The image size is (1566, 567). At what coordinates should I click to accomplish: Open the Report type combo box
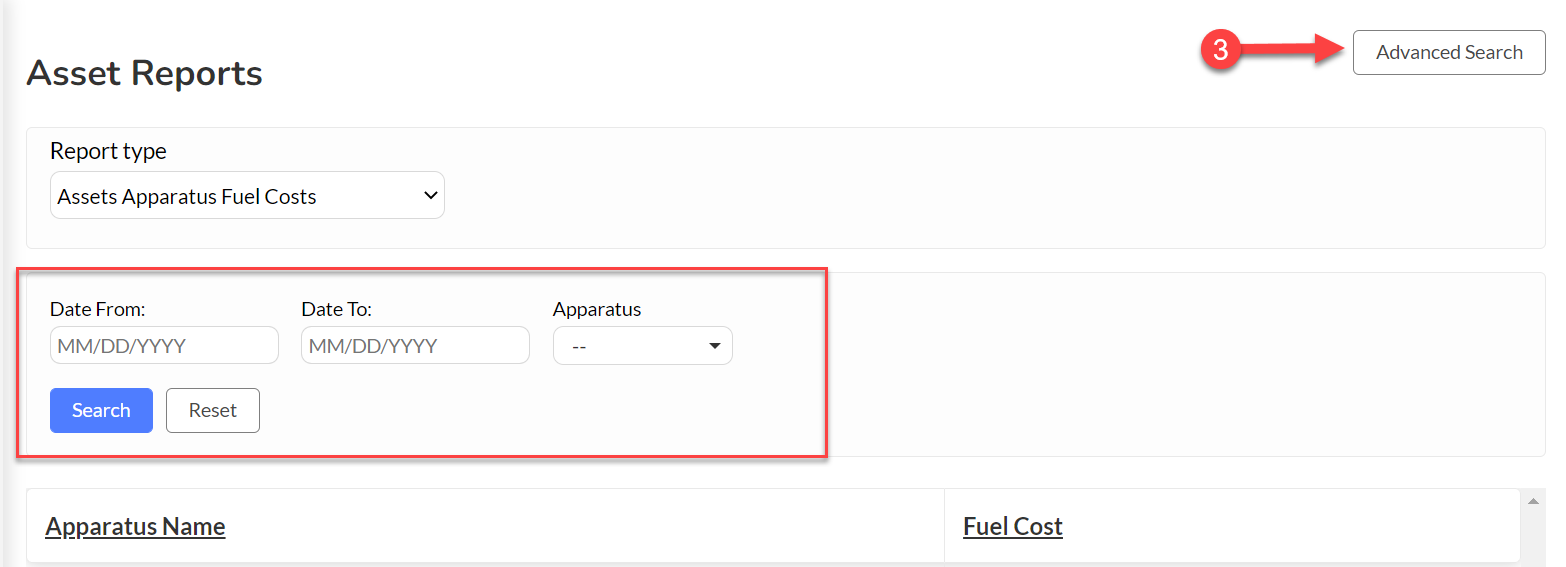pyautogui.click(x=247, y=196)
